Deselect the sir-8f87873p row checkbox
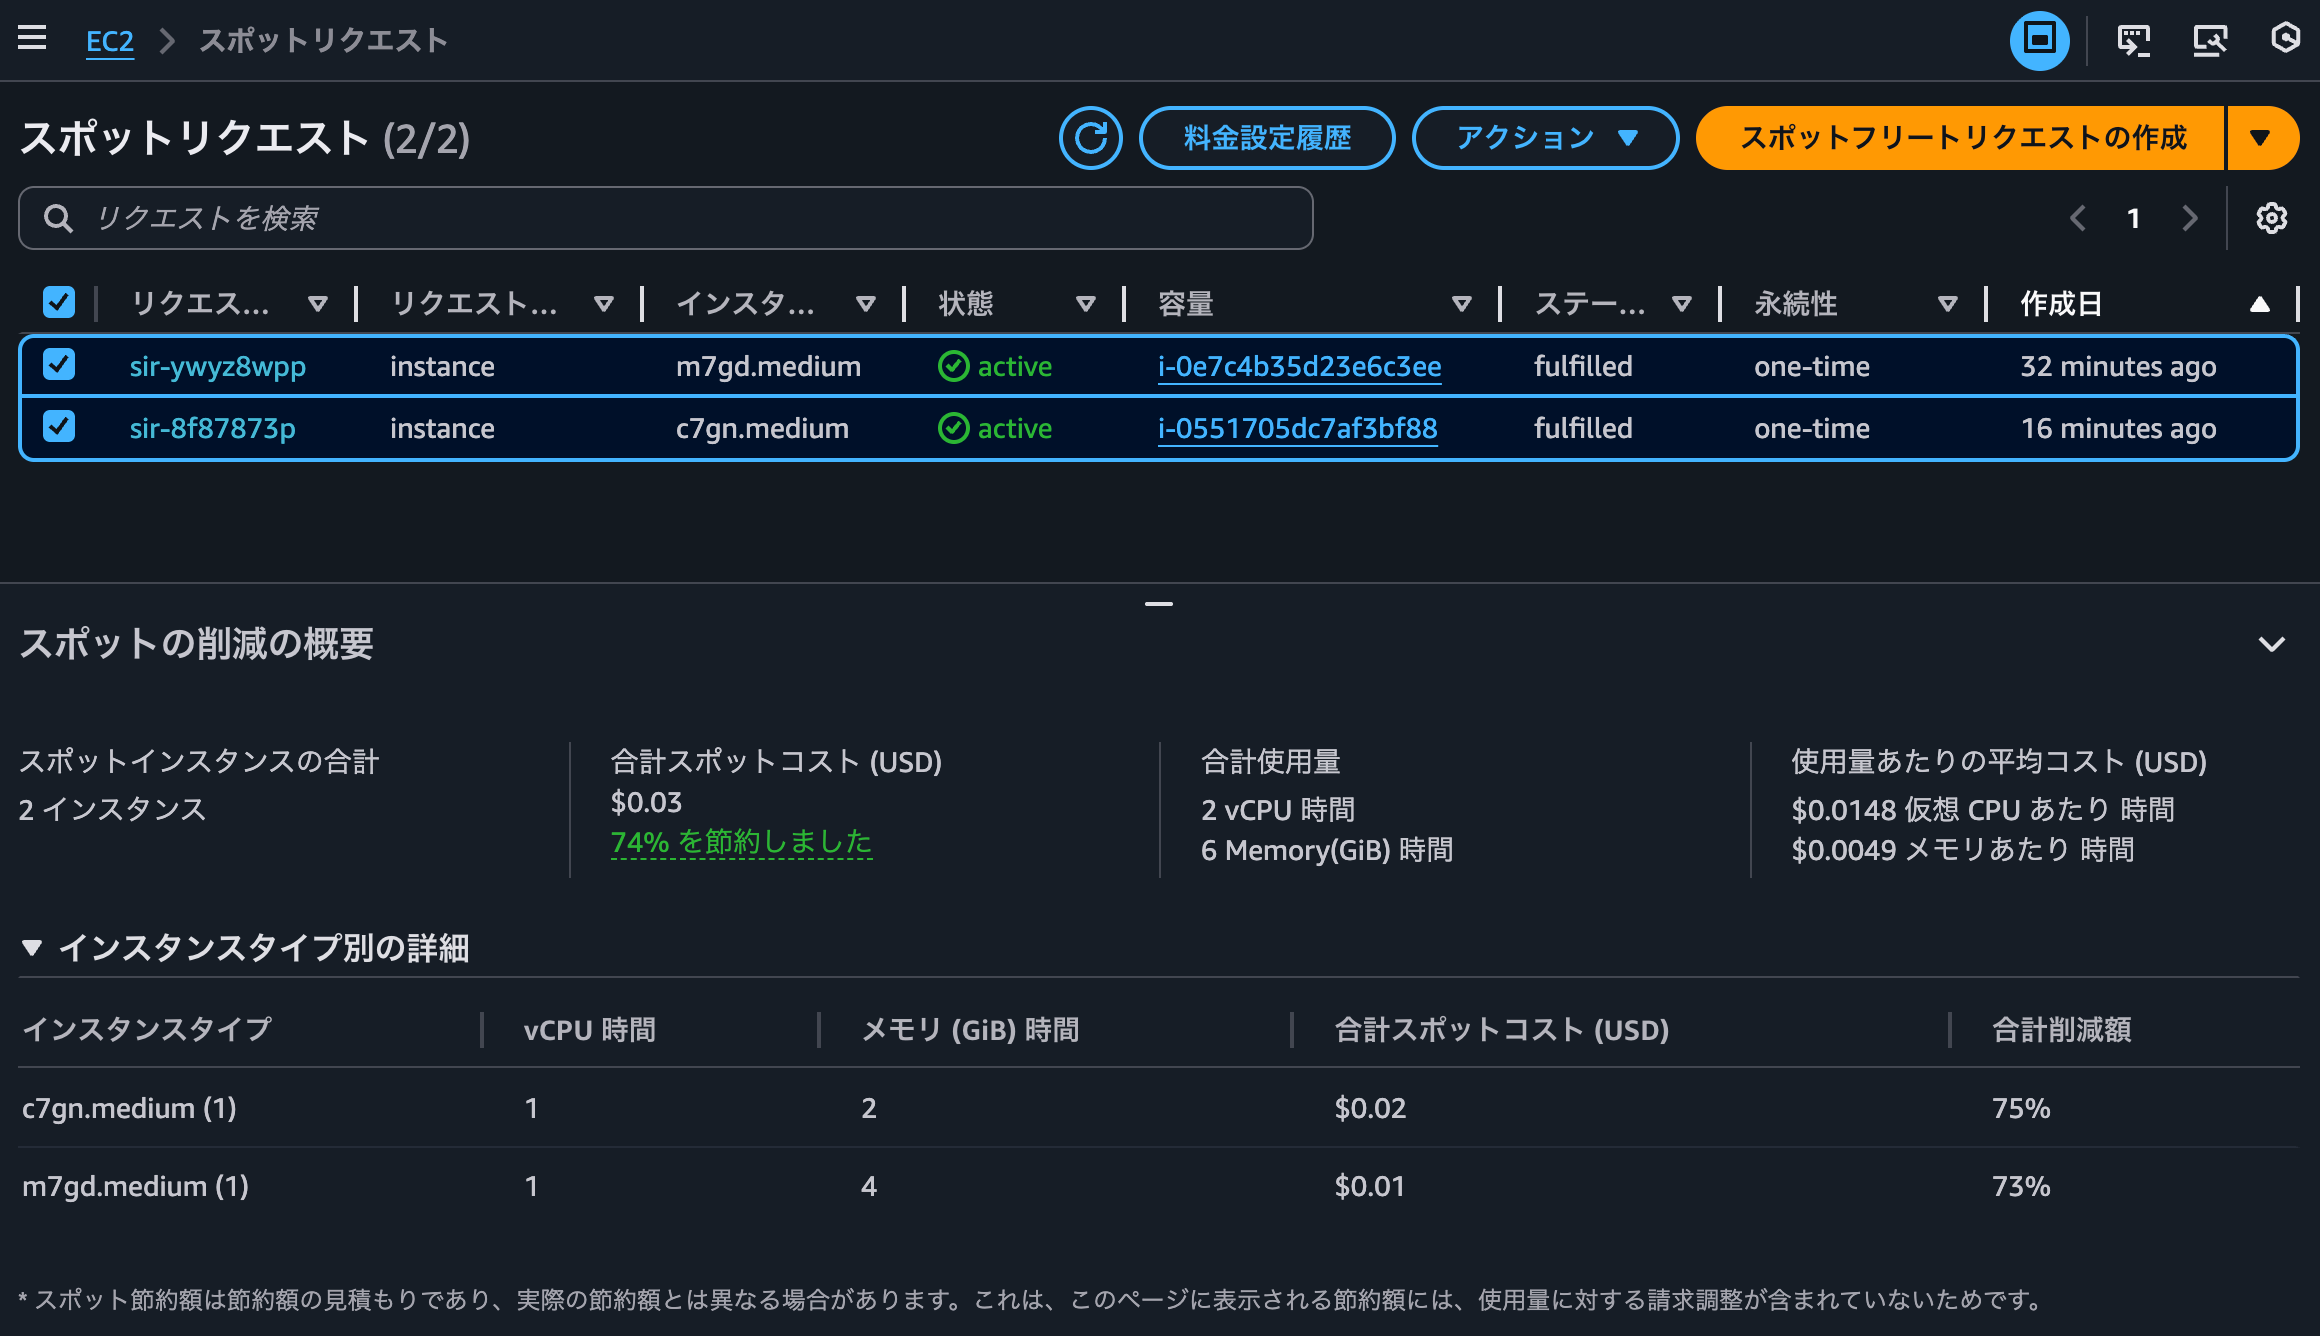The width and height of the screenshot is (2320, 1336). click(59, 427)
